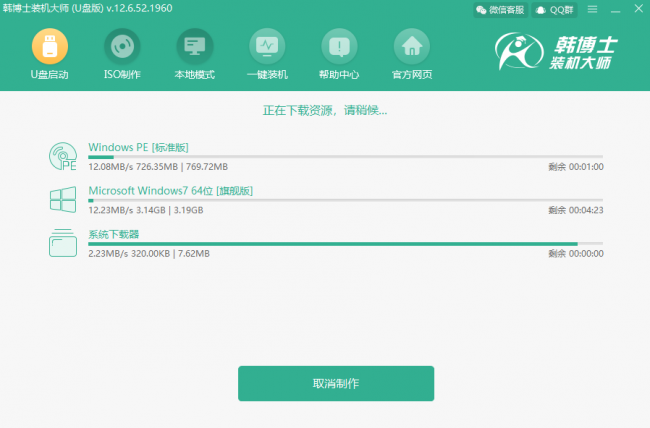This screenshot has width=650, height=428.
Task: Join the QQ群 group
Action: coord(554,10)
